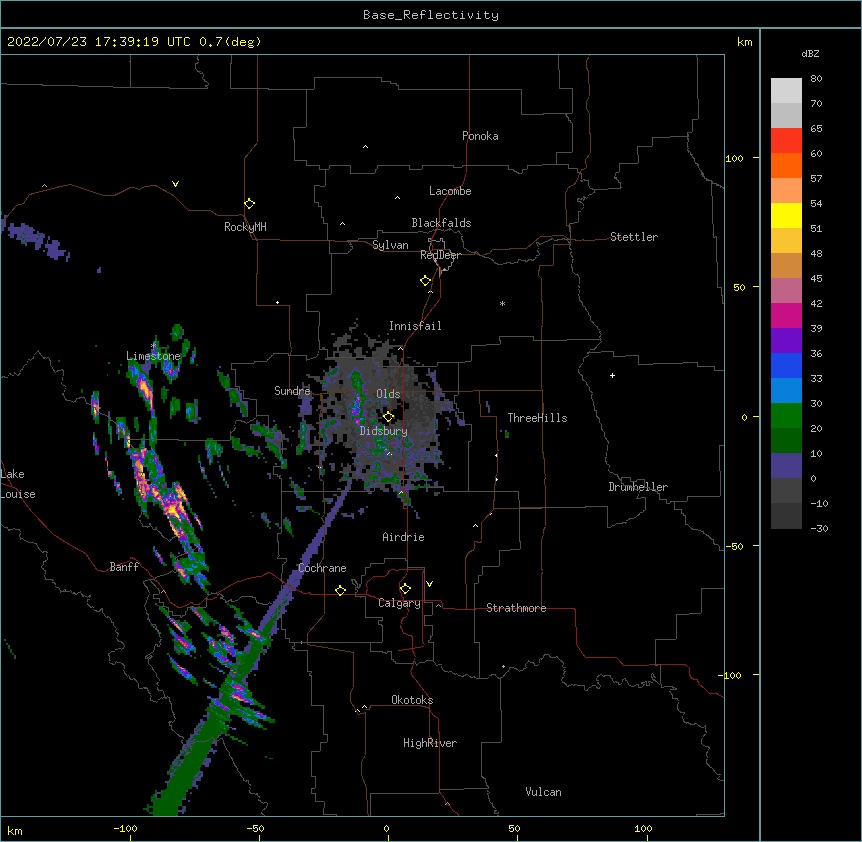Click the Lacombe city label
Screen dimensions: 862x842
450,191
